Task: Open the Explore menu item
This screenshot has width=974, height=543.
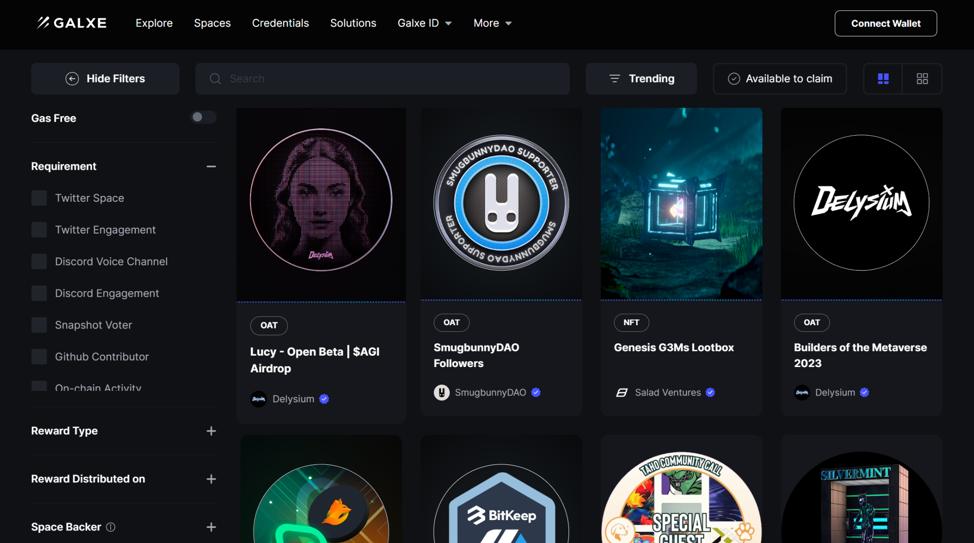Action: pyautogui.click(x=154, y=23)
